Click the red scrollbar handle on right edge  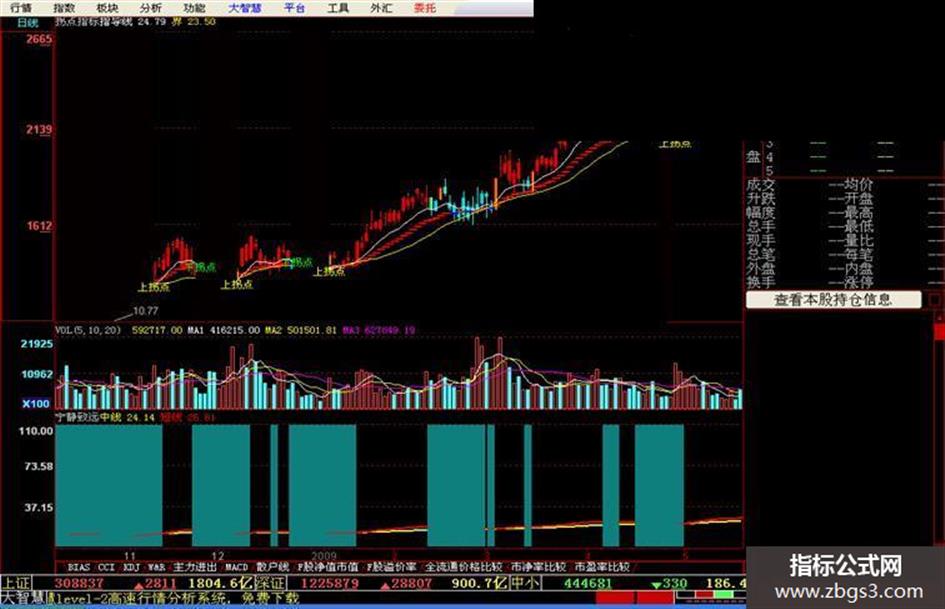coord(939,331)
